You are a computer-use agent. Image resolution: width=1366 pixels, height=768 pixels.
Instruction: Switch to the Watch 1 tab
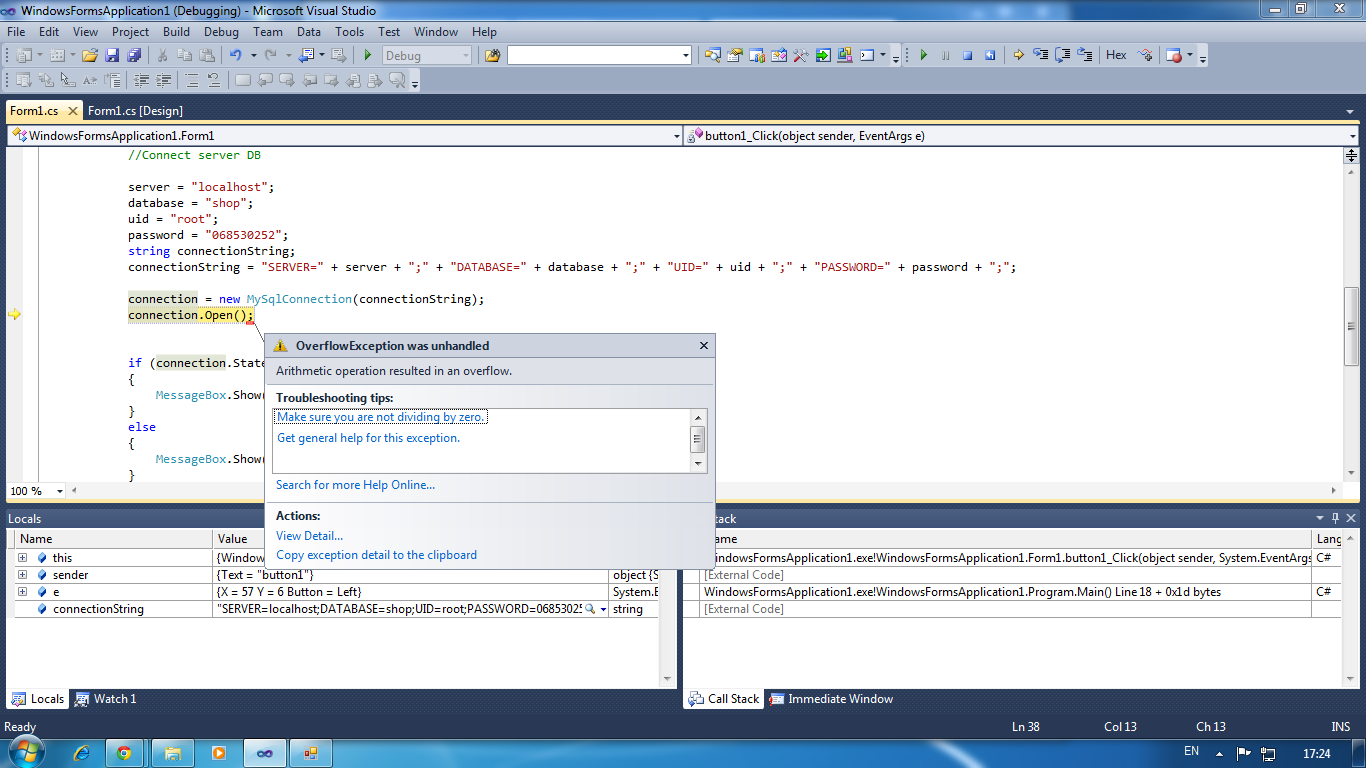106,699
